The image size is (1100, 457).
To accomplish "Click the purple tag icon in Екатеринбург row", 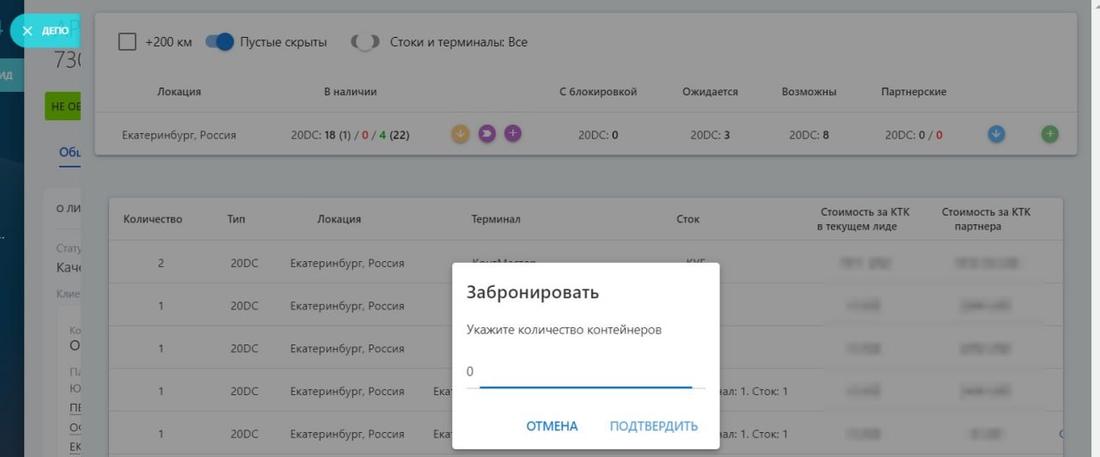I will click(487, 133).
